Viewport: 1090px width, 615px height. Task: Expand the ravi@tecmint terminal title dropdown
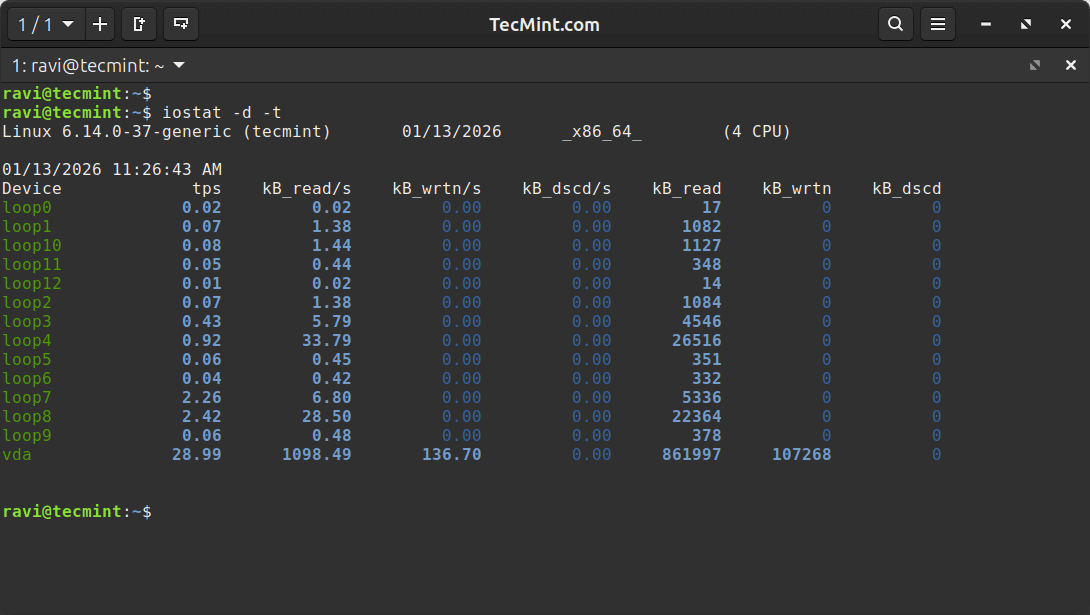177,65
